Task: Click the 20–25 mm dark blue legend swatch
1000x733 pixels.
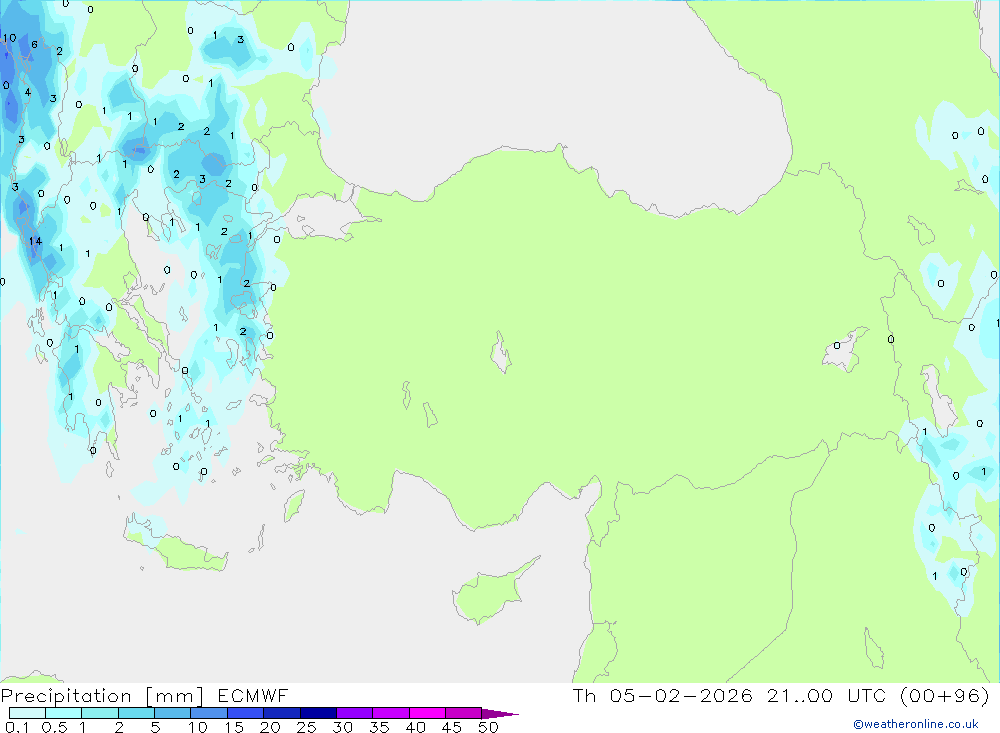Action: click(x=281, y=713)
